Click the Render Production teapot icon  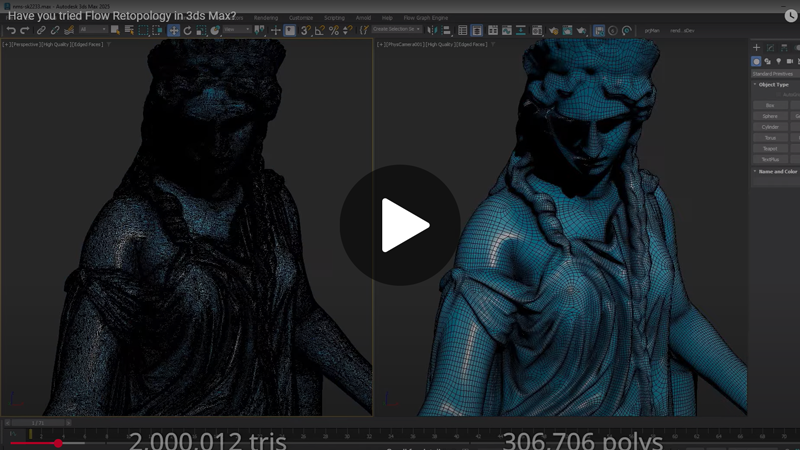click(581, 31)
